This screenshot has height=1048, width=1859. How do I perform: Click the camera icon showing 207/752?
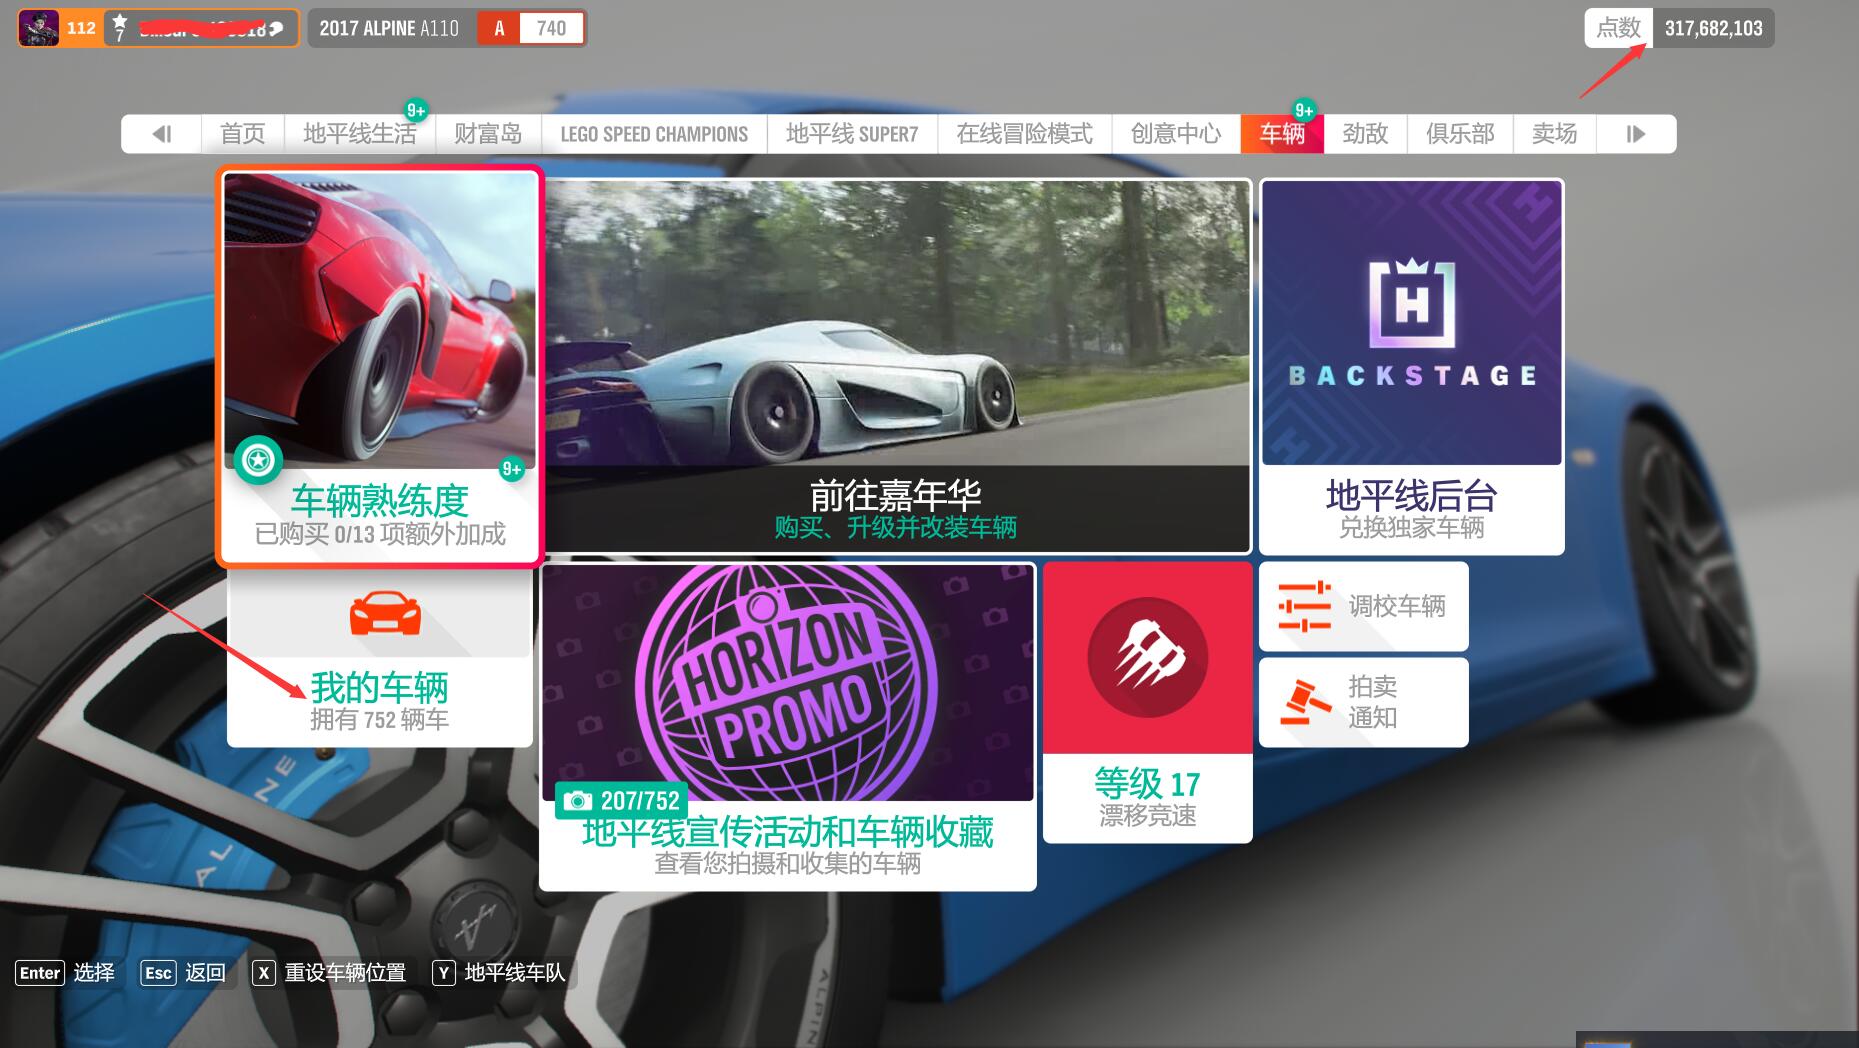point(577,801)
